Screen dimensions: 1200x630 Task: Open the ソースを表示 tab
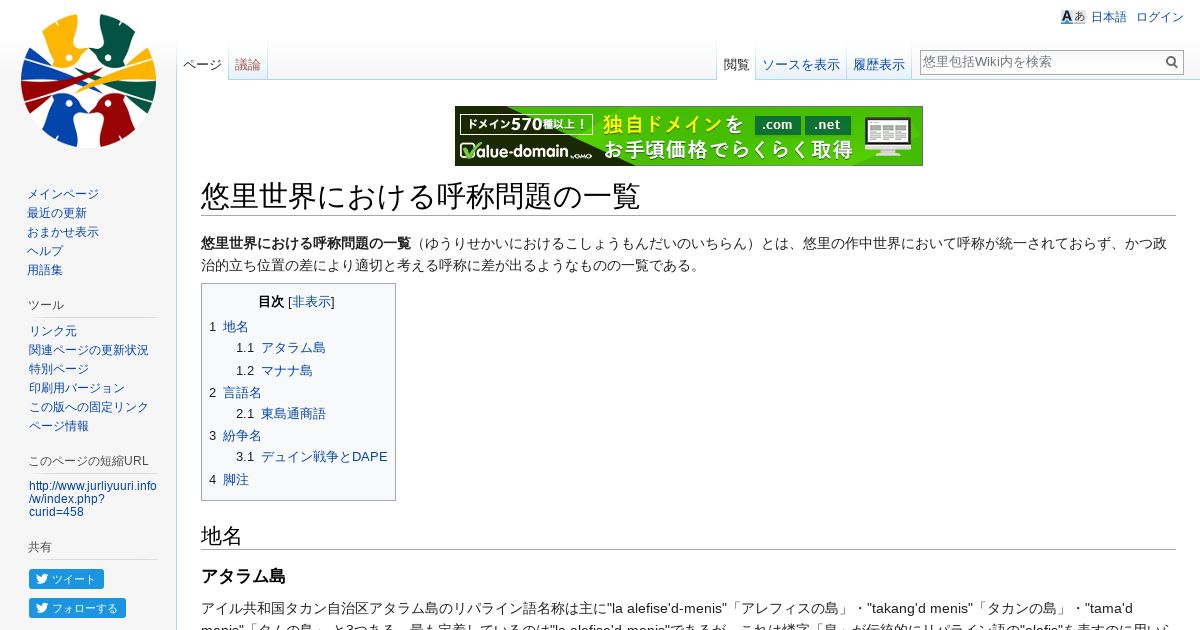pyautogui.click(x=801, y=64)
